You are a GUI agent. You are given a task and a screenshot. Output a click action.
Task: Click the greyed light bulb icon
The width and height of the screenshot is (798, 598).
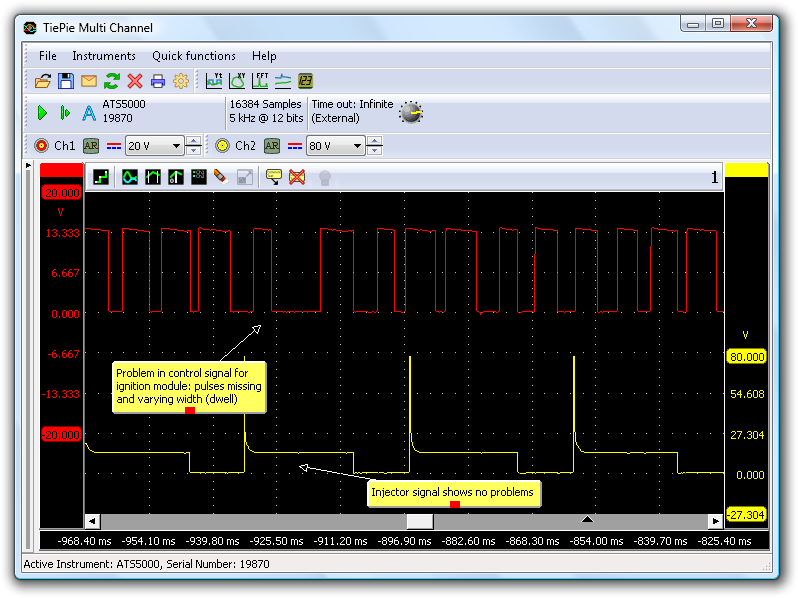tap(325, 178)
